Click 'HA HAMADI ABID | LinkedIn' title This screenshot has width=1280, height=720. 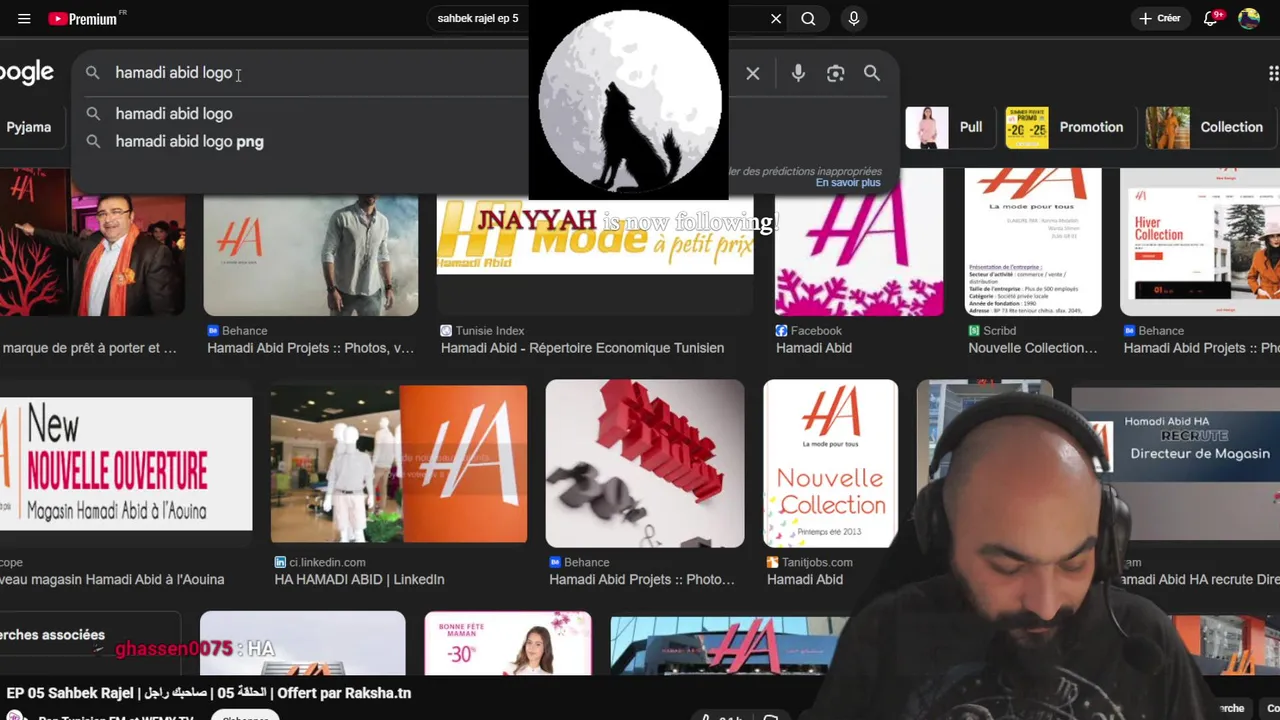[x=359, y=579]
